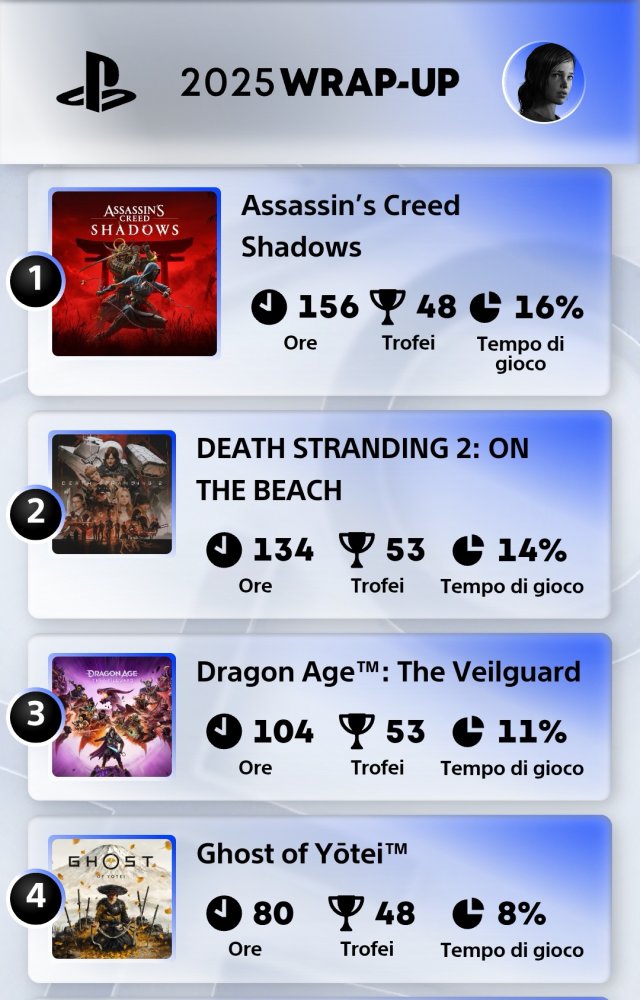Click the trophy icon for Assassin's Creed Shadows
Viewport: 640px width, 1000px height.
coord(388,307)
